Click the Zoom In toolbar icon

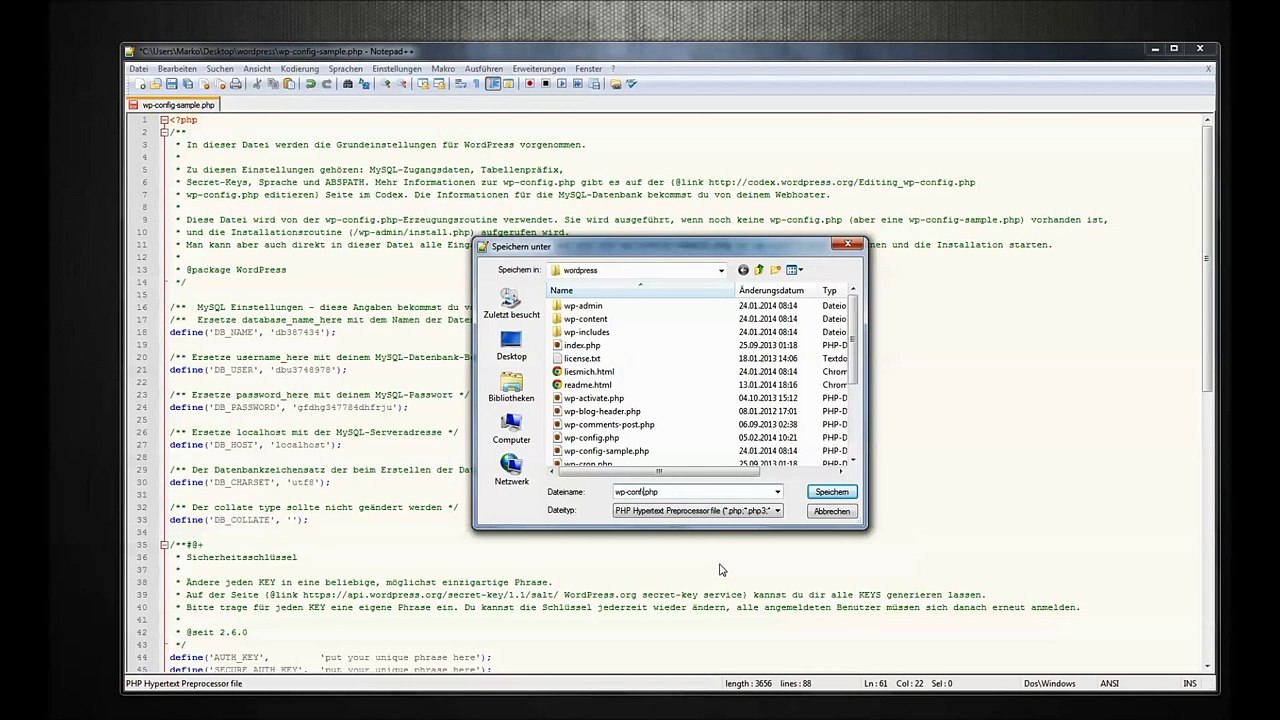click(x=386, y=84)
